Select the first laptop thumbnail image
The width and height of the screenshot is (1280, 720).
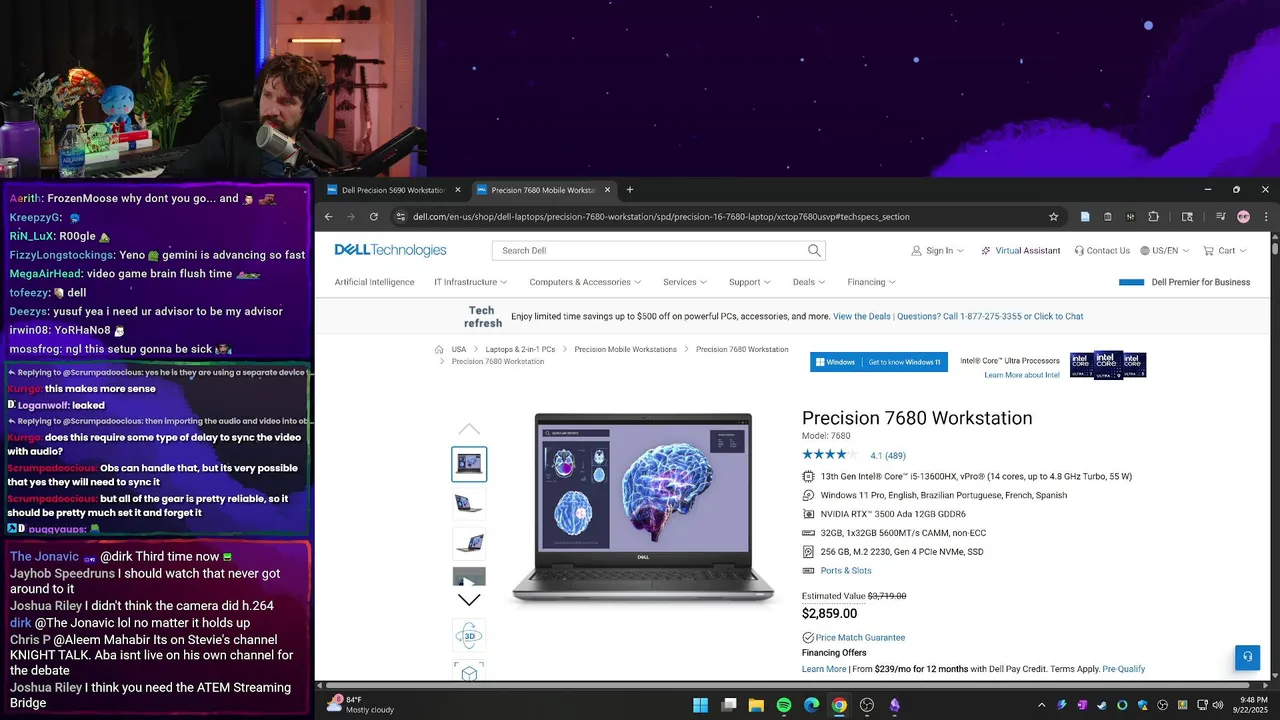469,464
